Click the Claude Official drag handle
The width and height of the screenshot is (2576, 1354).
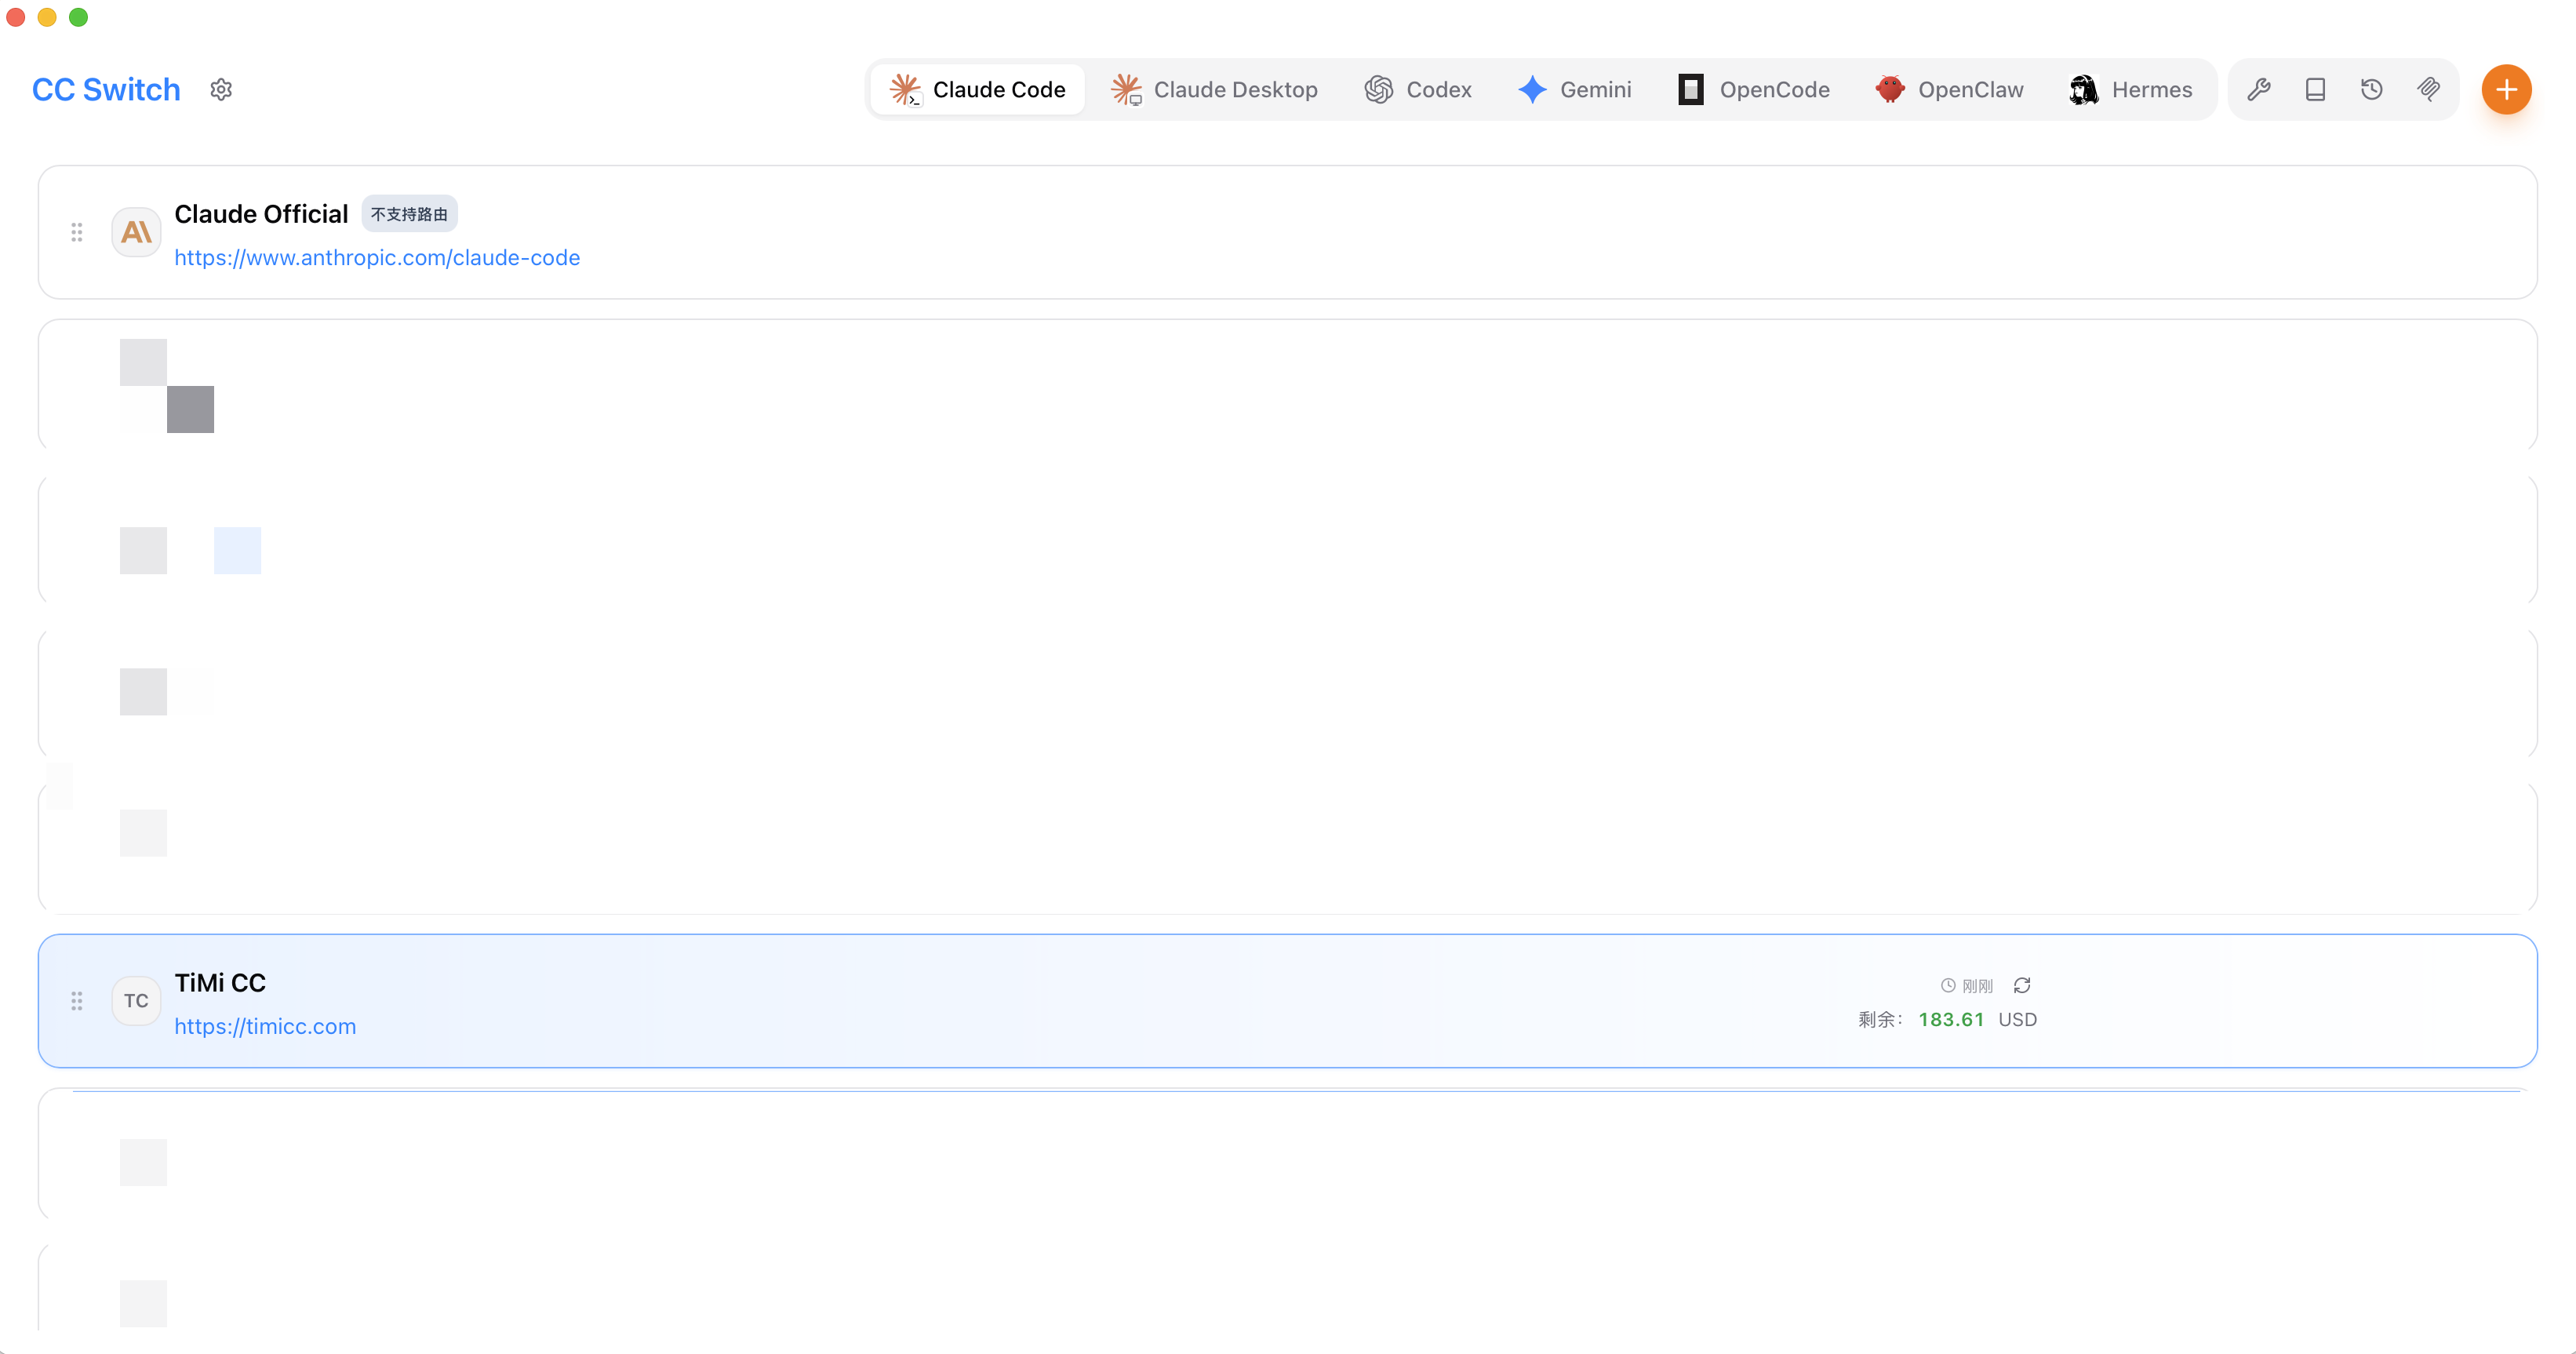point(77,233)
